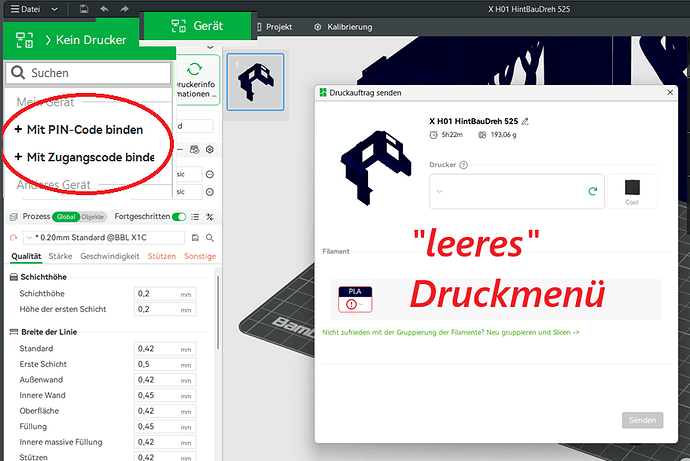Click the redo arrow icon

click(x=125, y=9)
